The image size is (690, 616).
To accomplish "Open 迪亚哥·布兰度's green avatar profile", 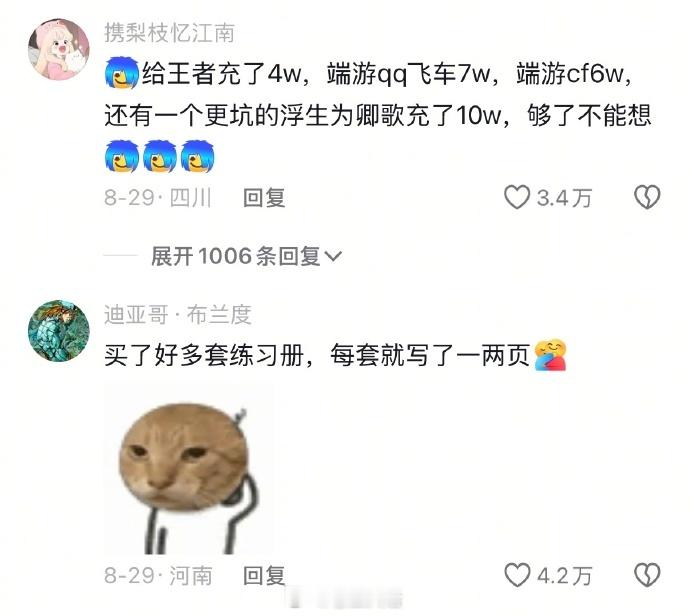I will (59, 331).
